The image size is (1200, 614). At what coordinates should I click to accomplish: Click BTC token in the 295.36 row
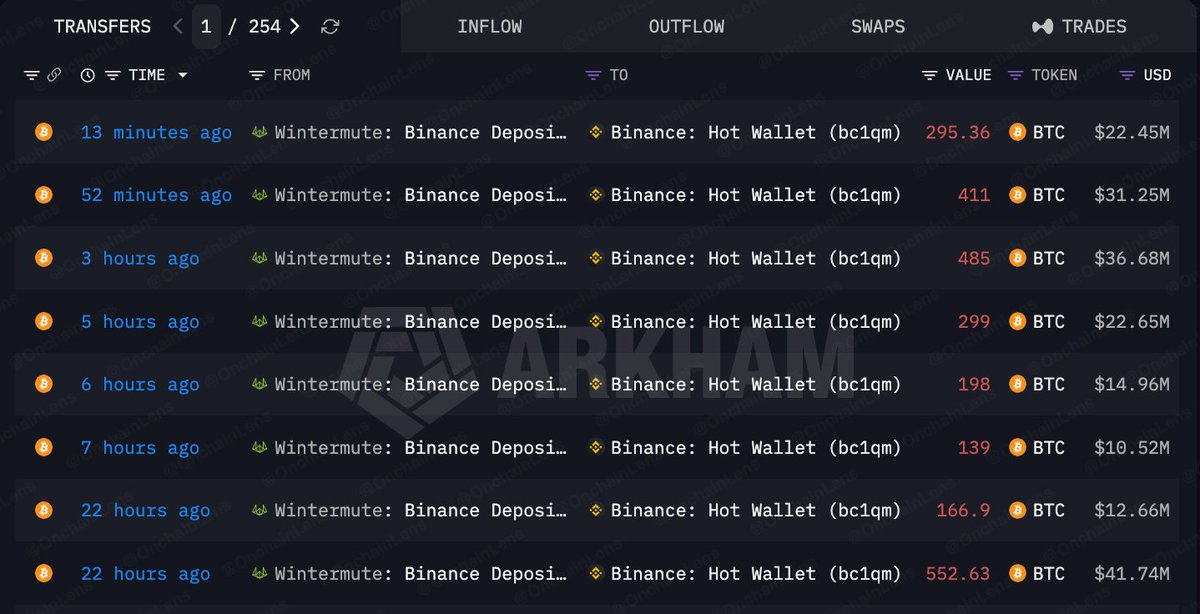pos(1037,132)
